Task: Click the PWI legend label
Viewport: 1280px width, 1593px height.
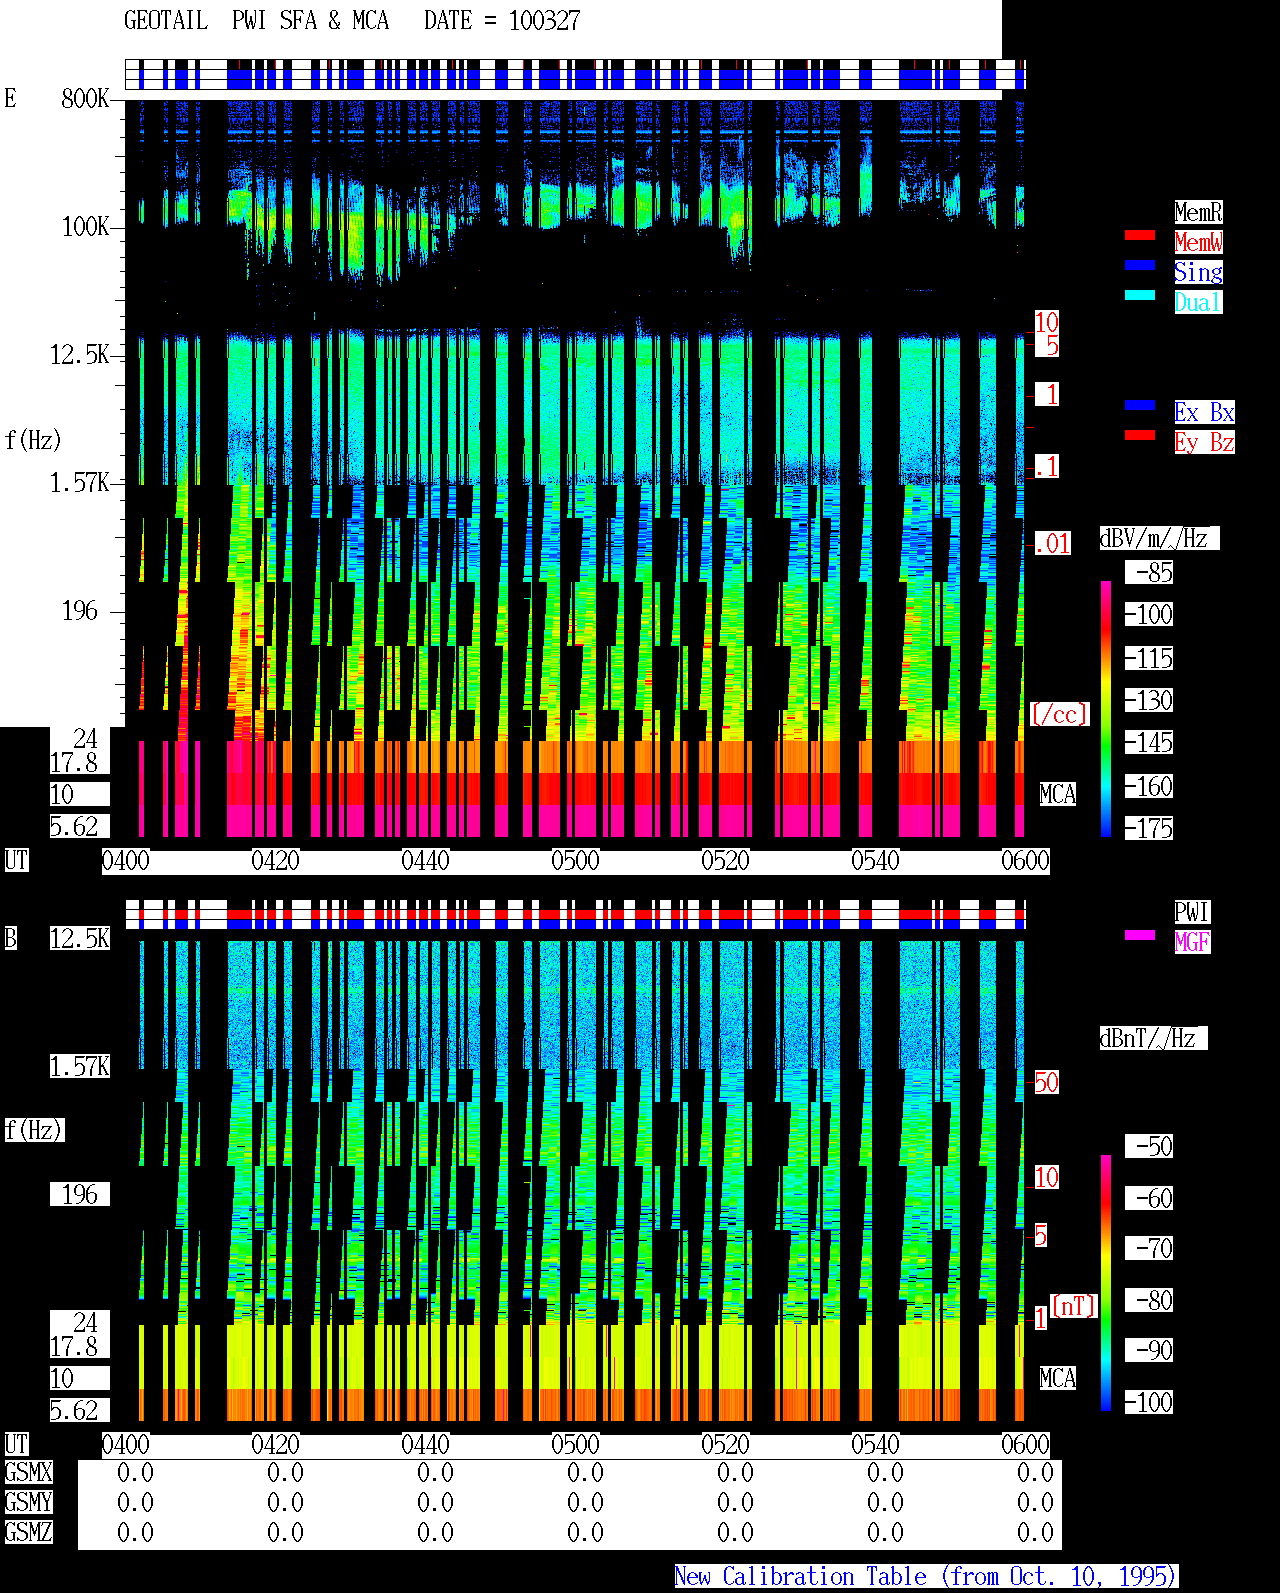Action: click(x=1192, y=912)
